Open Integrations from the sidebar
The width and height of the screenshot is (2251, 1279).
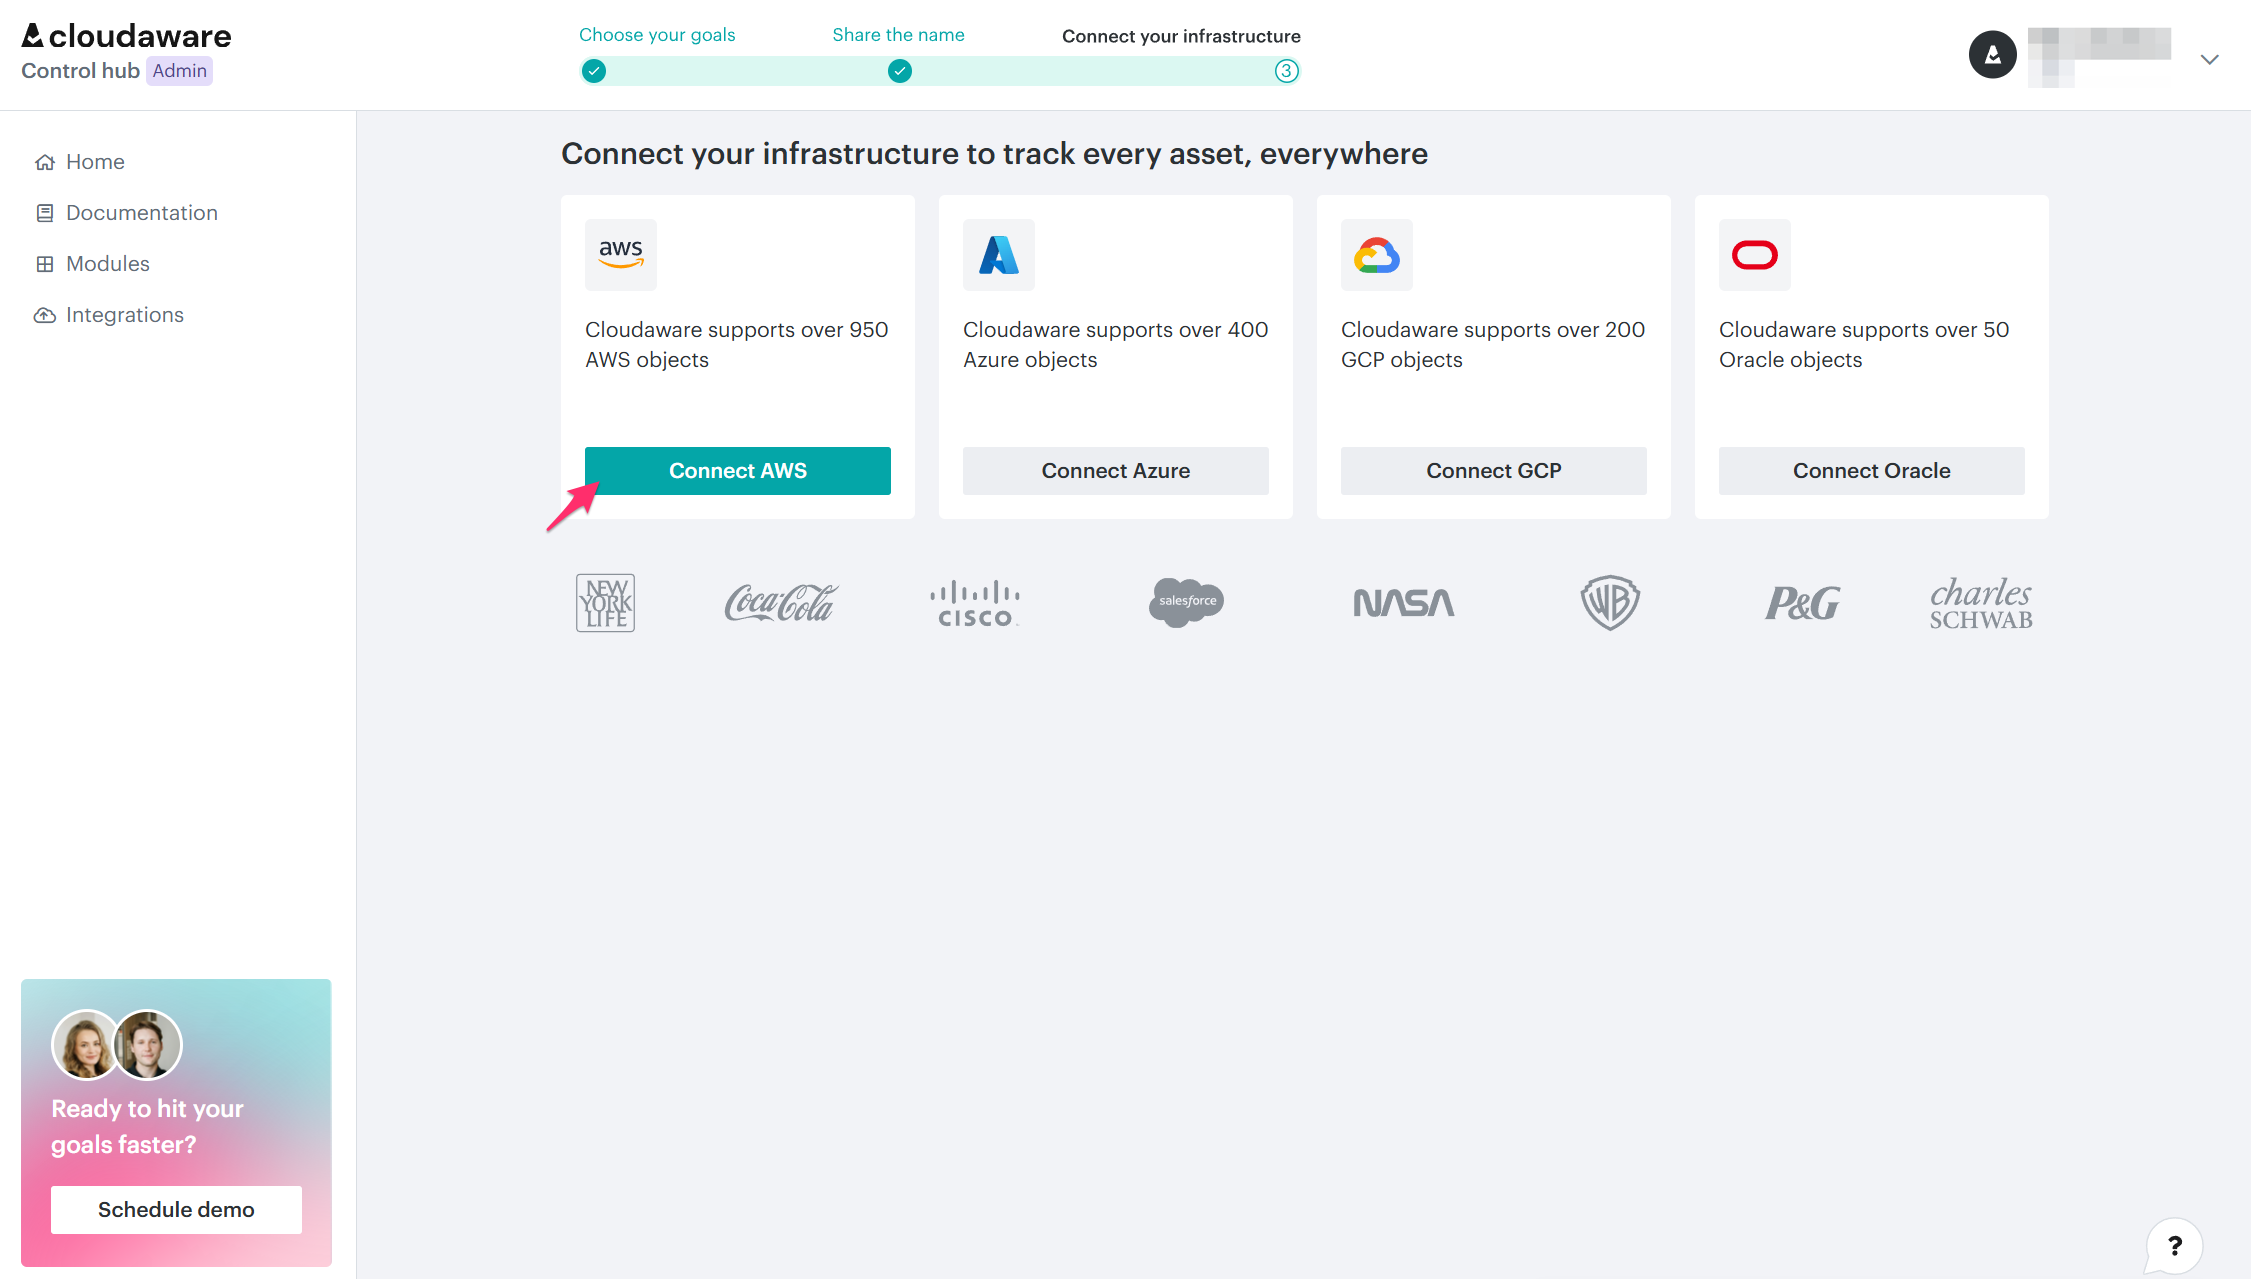(x=124, y=314)
